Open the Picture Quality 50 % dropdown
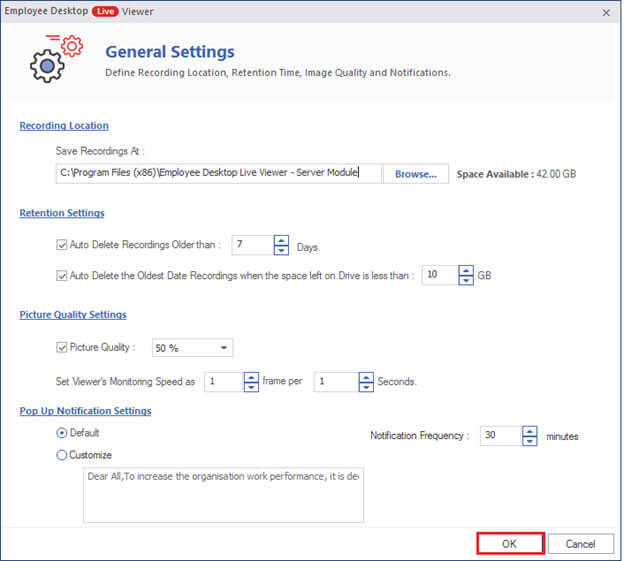 tap(192, 348)
